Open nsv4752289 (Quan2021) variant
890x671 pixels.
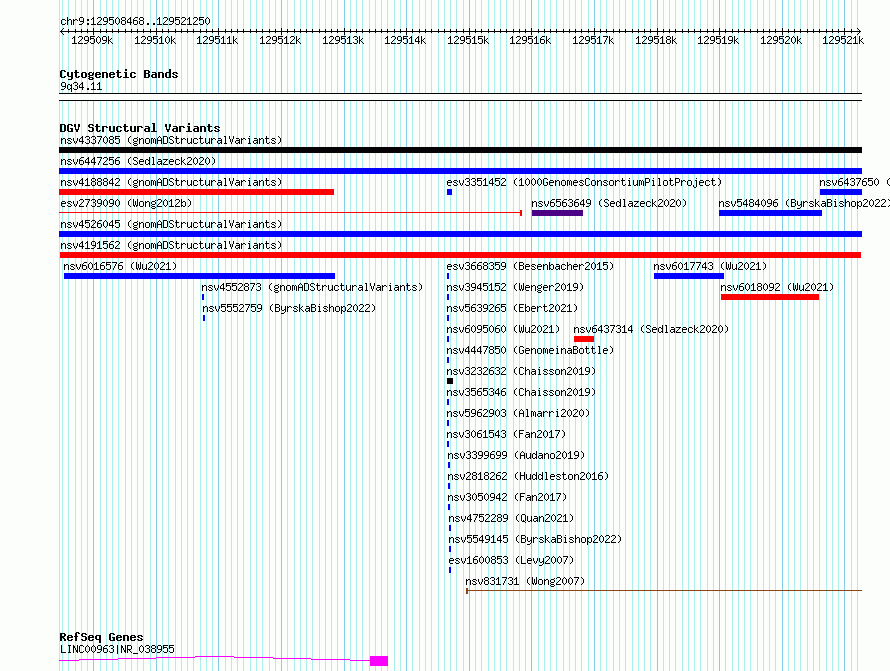pos(511,518)
